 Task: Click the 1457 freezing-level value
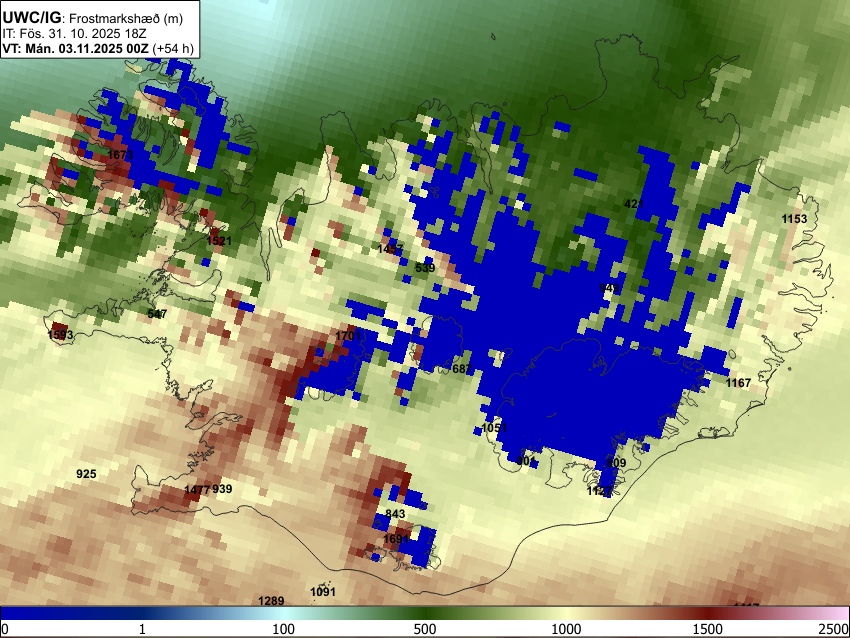point(390,249)
